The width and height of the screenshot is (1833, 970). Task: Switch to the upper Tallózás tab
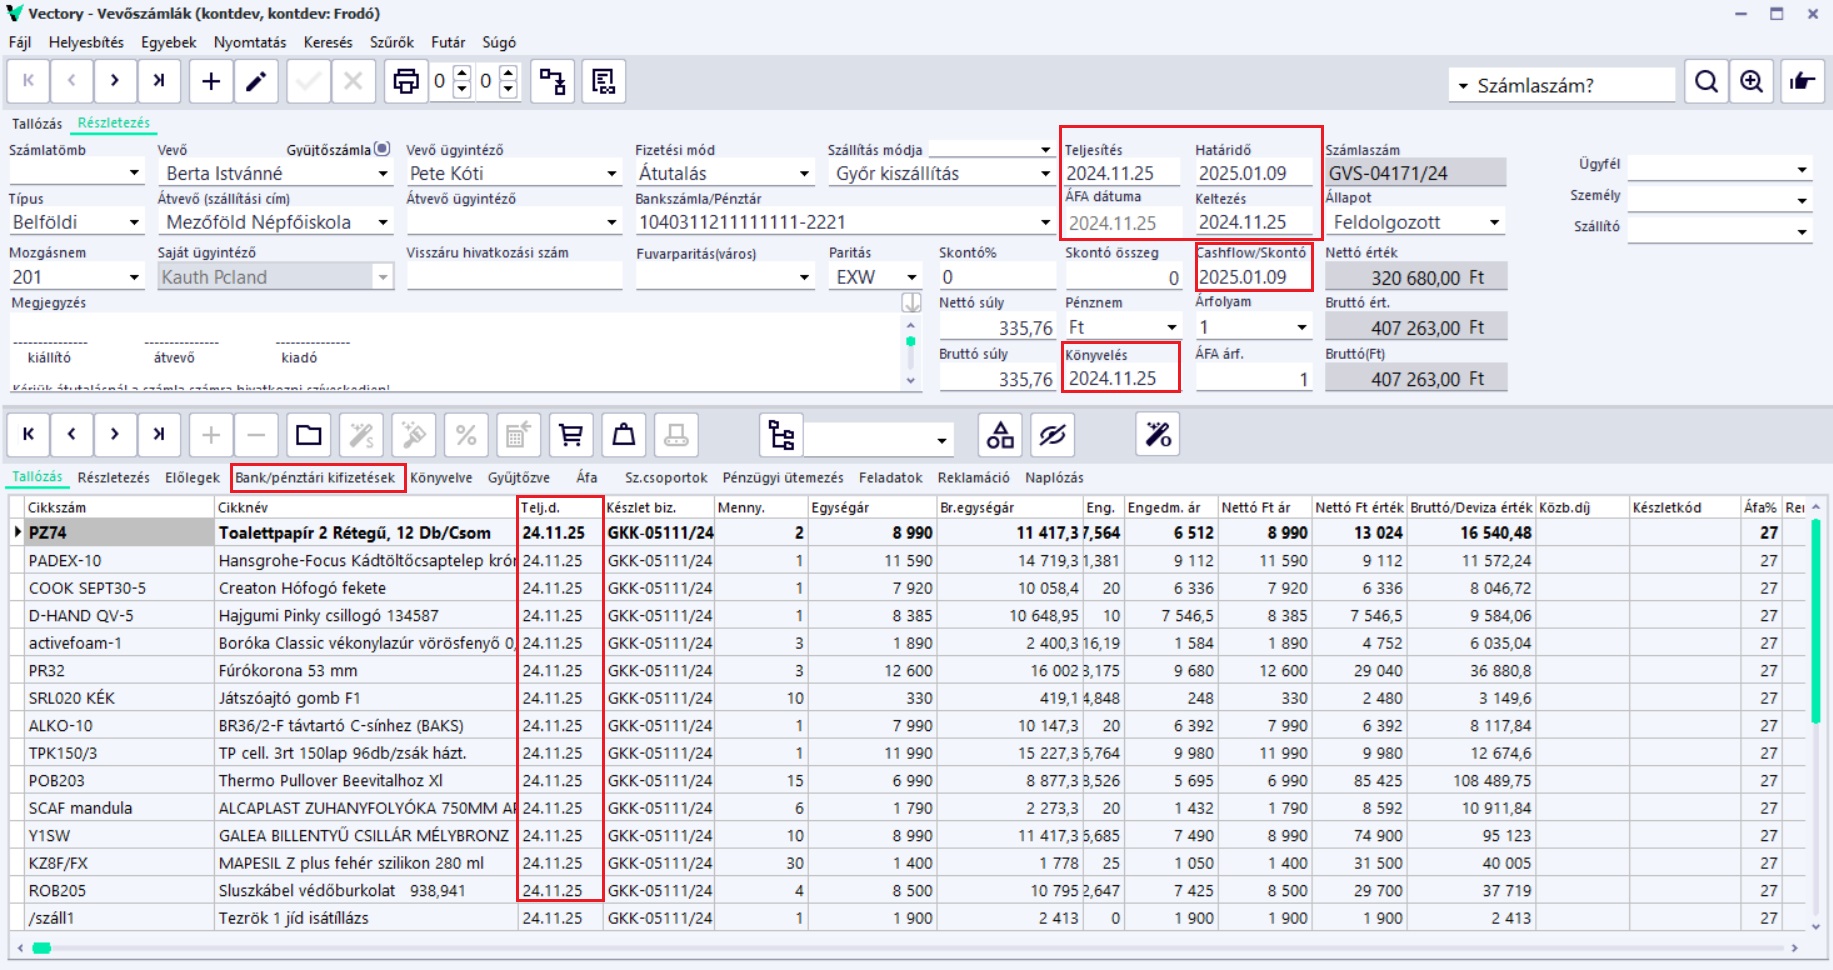37,124
